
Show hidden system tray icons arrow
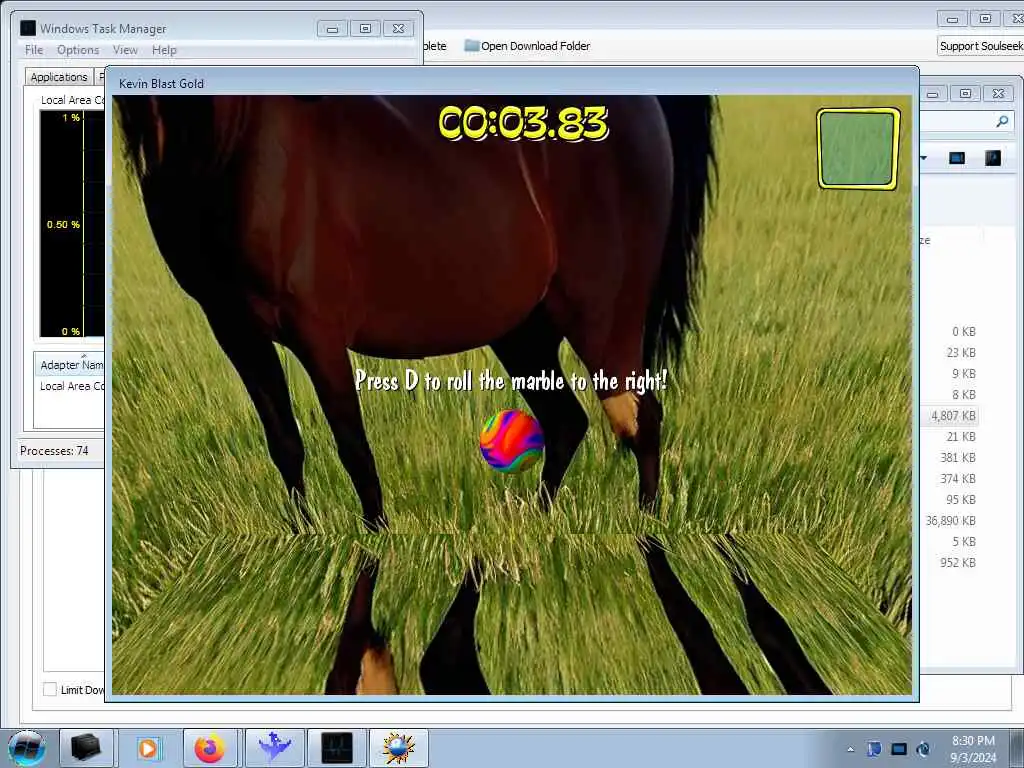click(x=850, y=749)
